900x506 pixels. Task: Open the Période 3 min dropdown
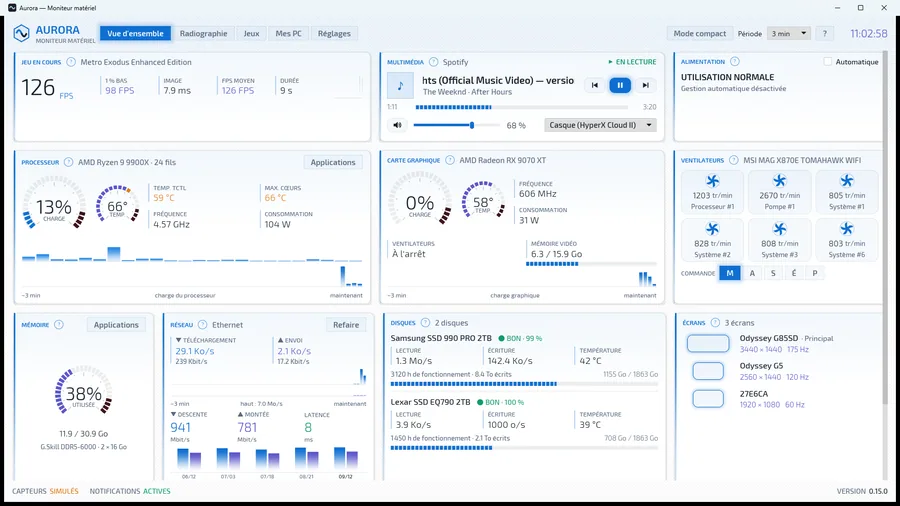point(789,33)
